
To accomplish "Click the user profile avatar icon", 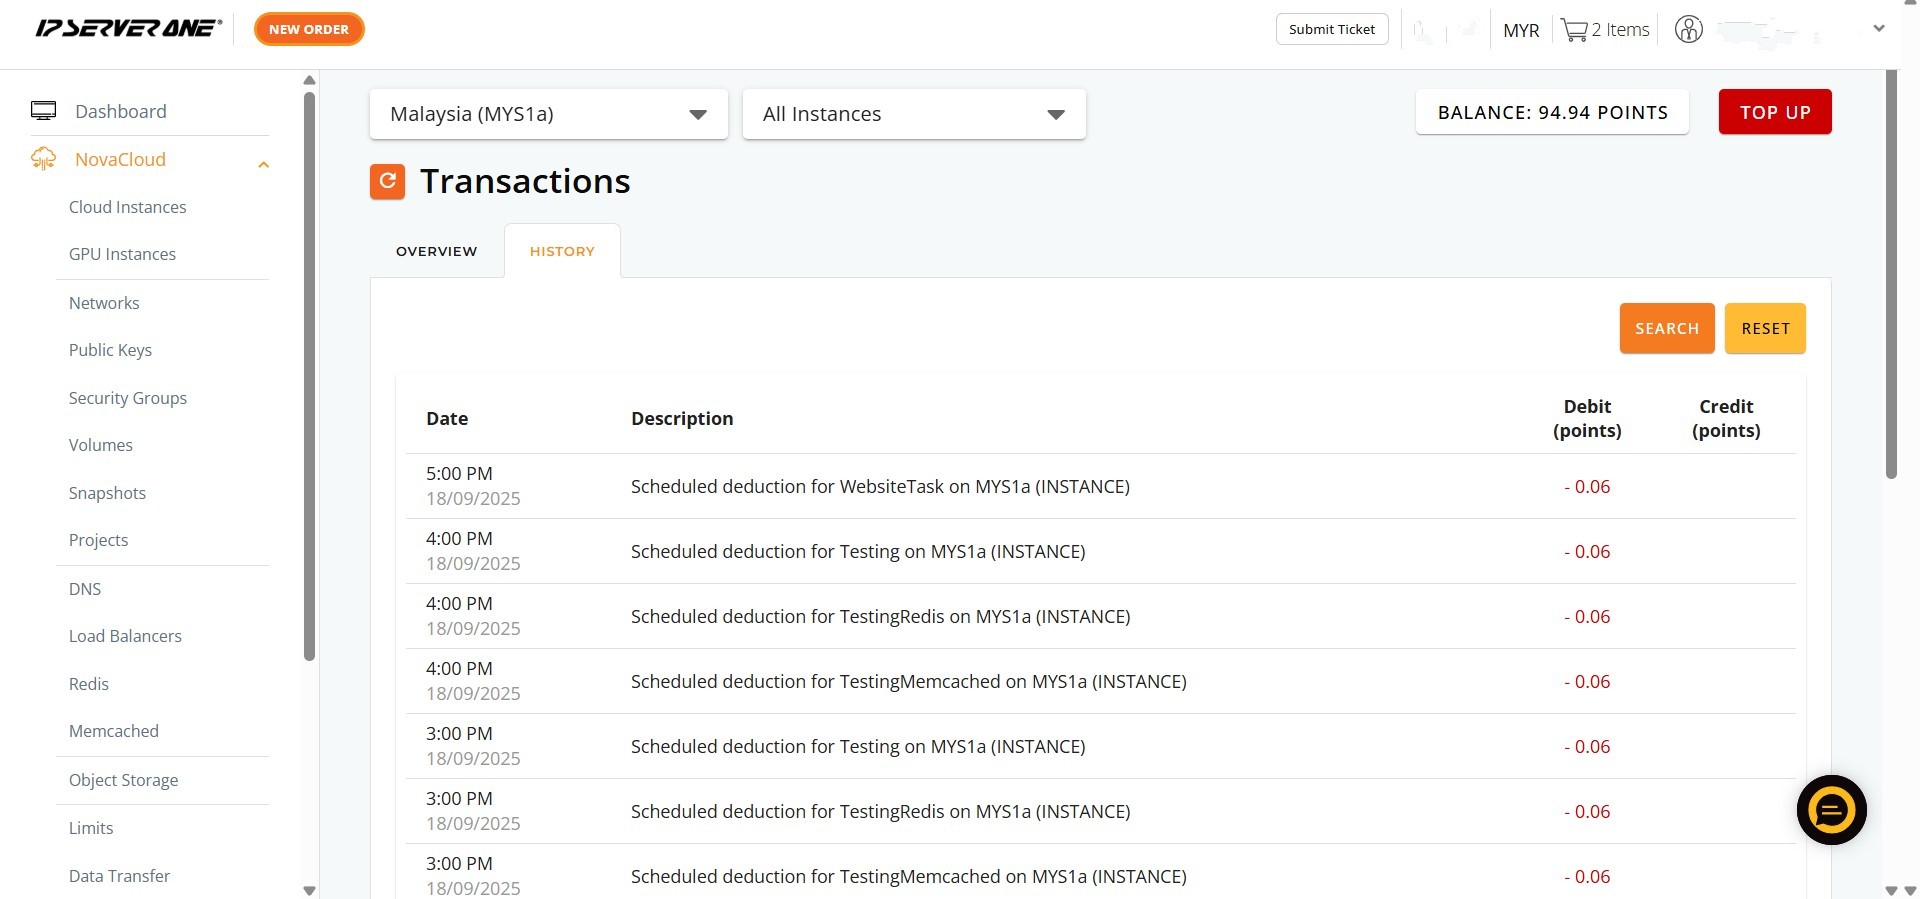I will click(x=1688, y=30).
